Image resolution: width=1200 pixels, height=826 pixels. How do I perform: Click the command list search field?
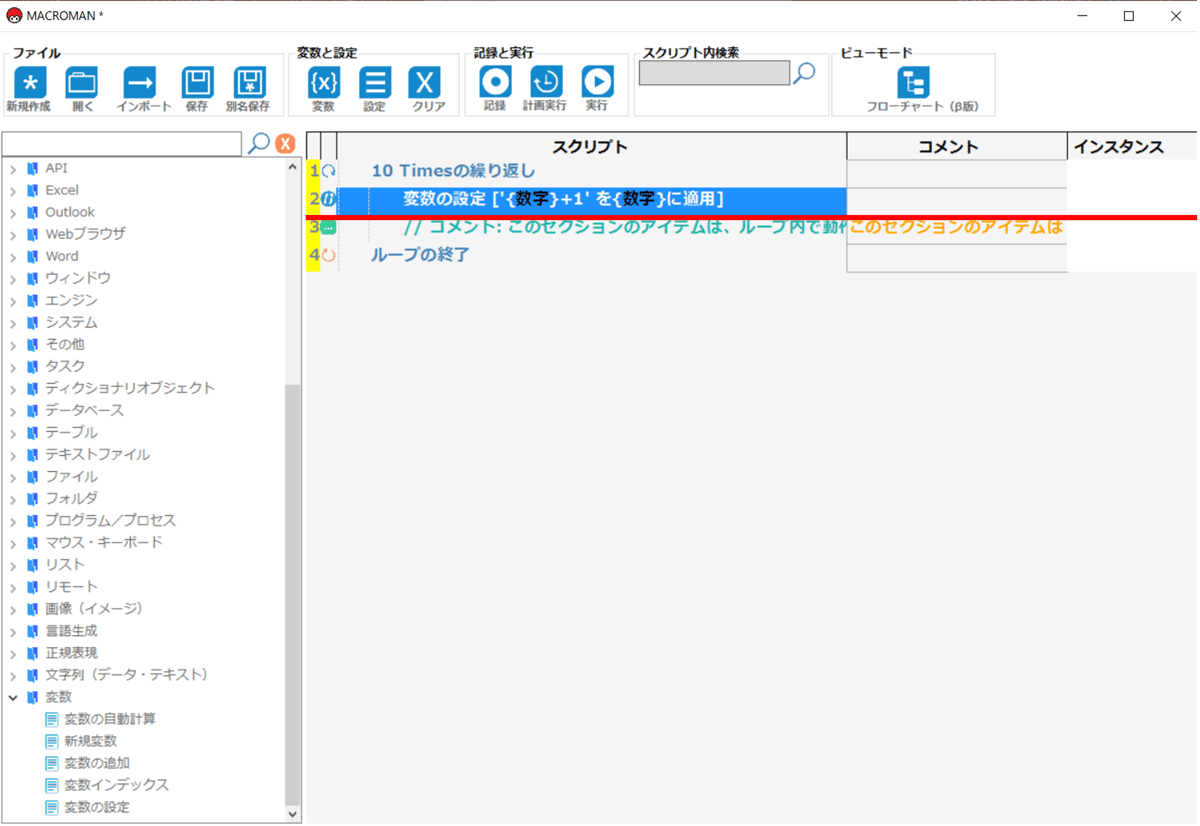coord(122,143)
